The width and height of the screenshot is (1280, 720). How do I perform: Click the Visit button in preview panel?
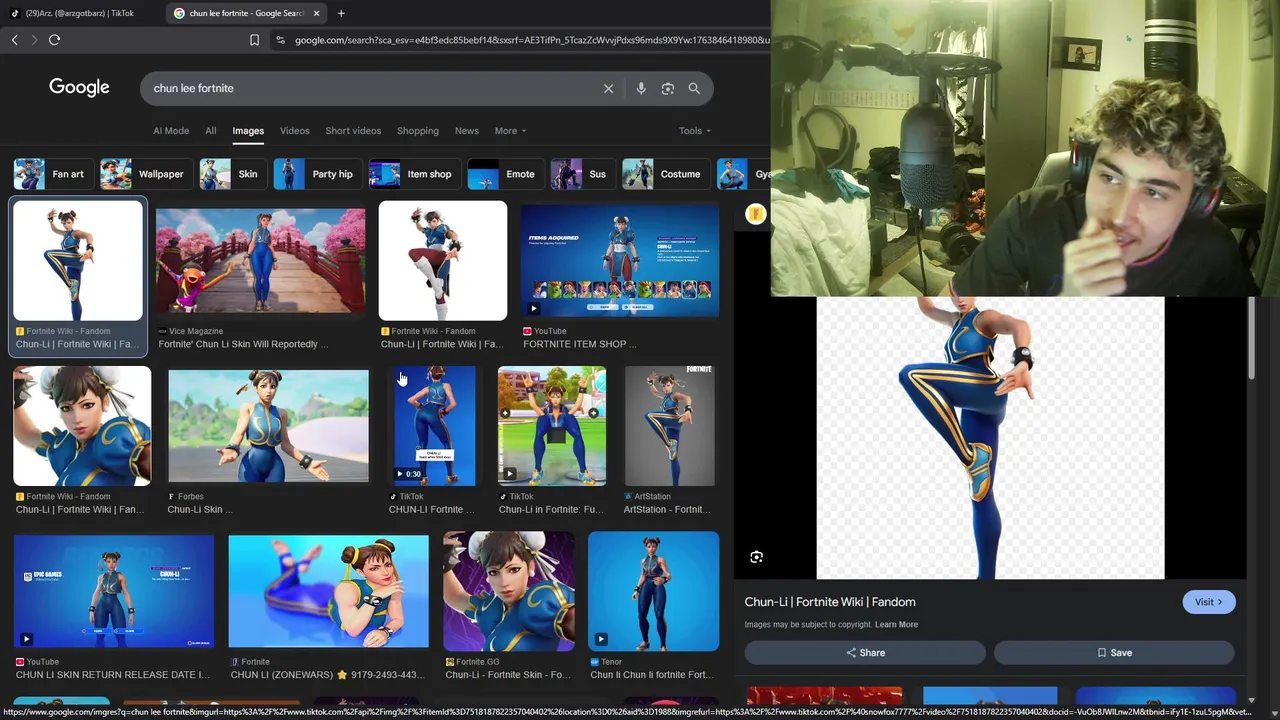[1208, 602]
